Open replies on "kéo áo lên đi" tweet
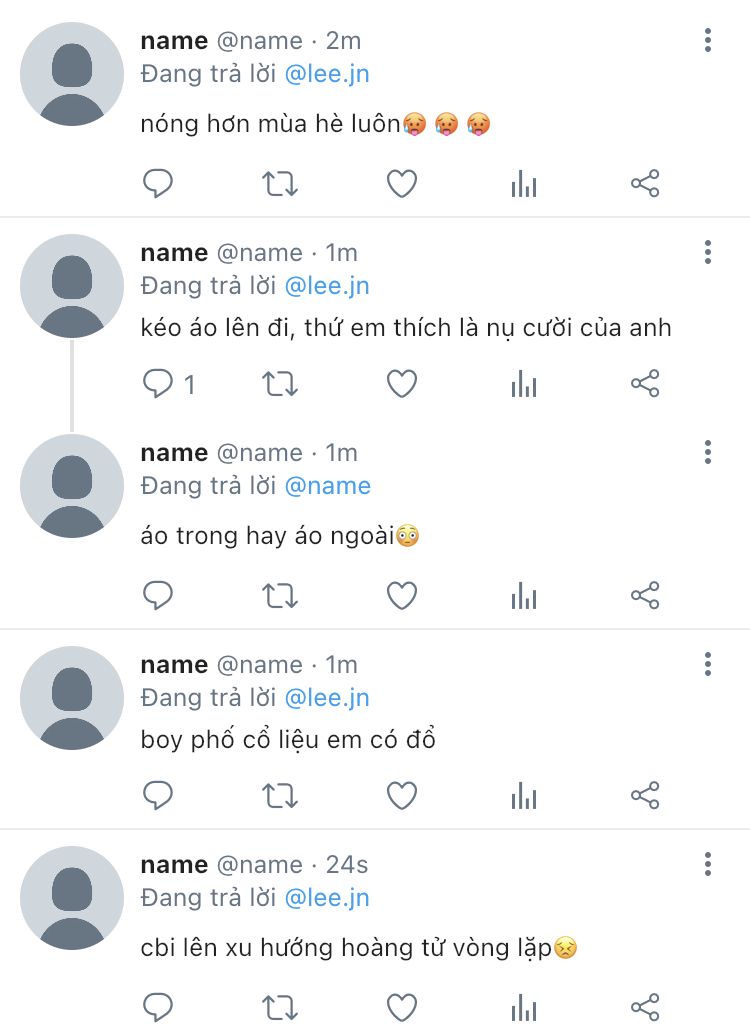750x1035 pixels. pos(169,384)
